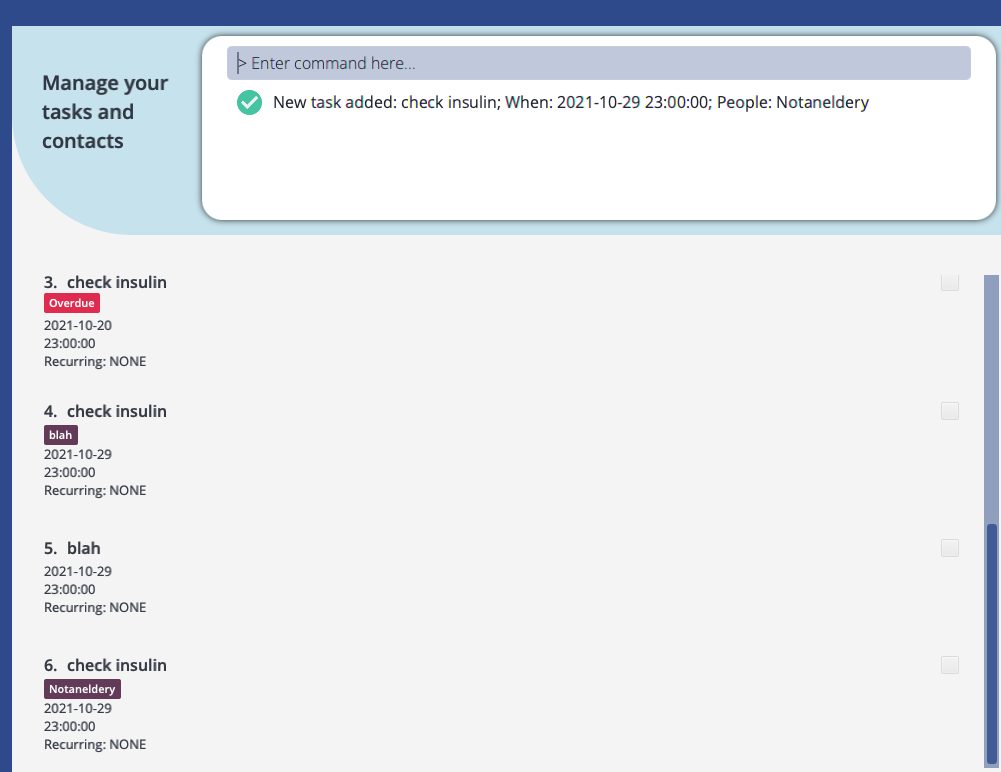Click the green success checkmark icon
Screen dimensions: 1001x772
[x=249, y=102]
